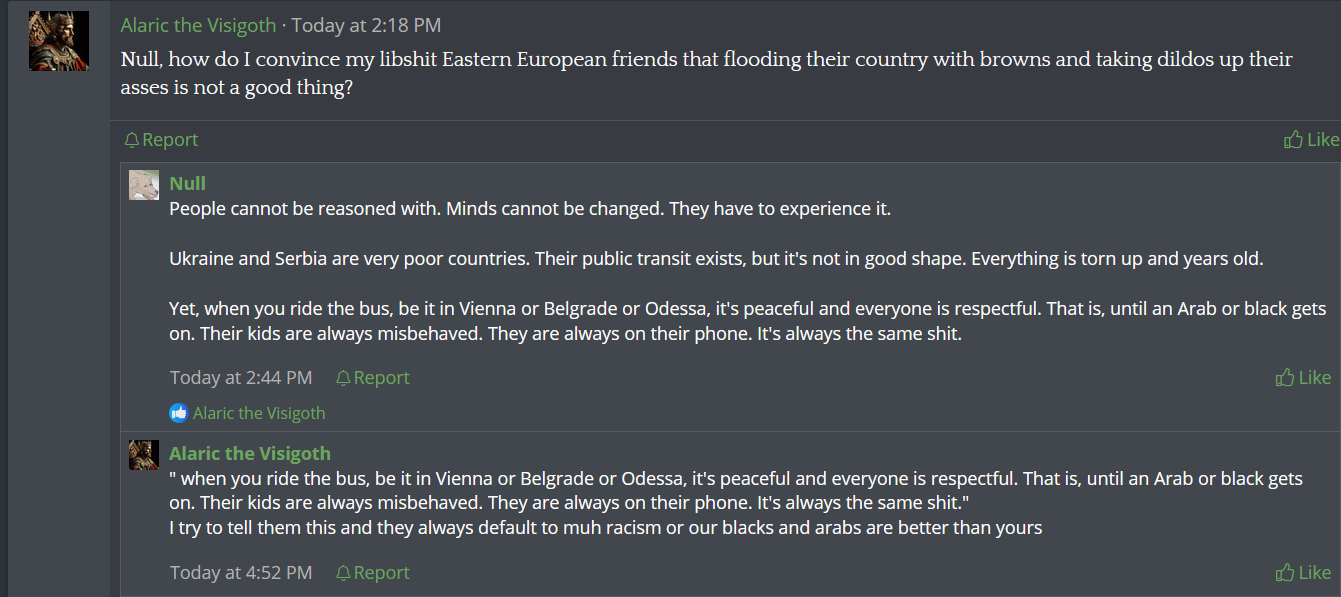The width and height of the screenshot is (1341, 597).
Task: Click the blue thumbs-up reaction badge
Action: [179, 413]
